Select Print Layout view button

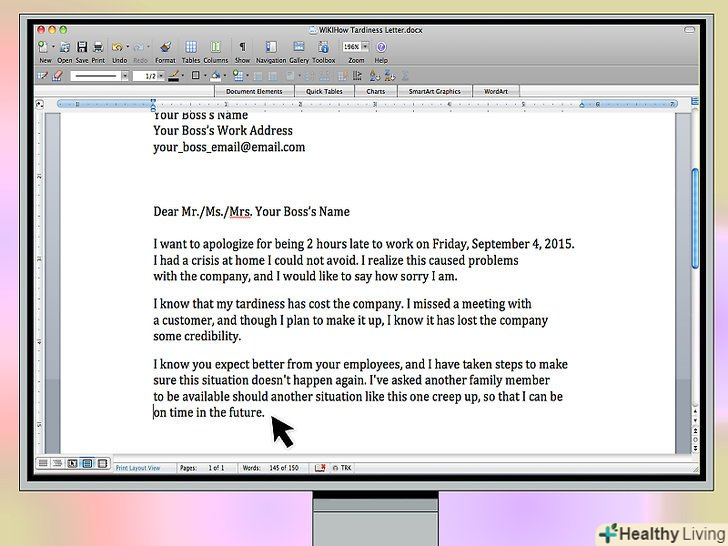[87, 463]
